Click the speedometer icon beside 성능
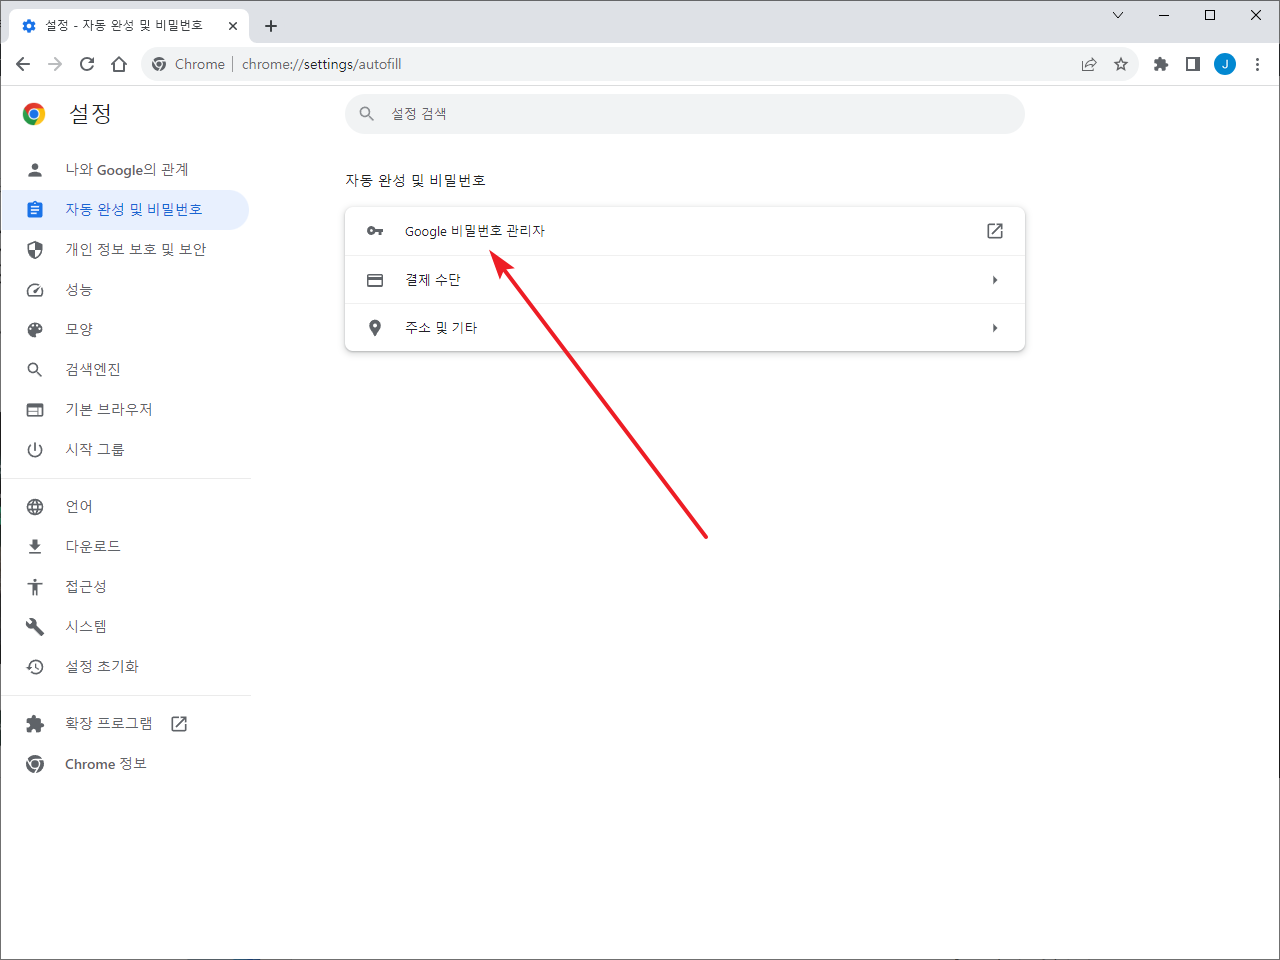The width and height of the screenshot is (1280, 960). click(35, 290)
